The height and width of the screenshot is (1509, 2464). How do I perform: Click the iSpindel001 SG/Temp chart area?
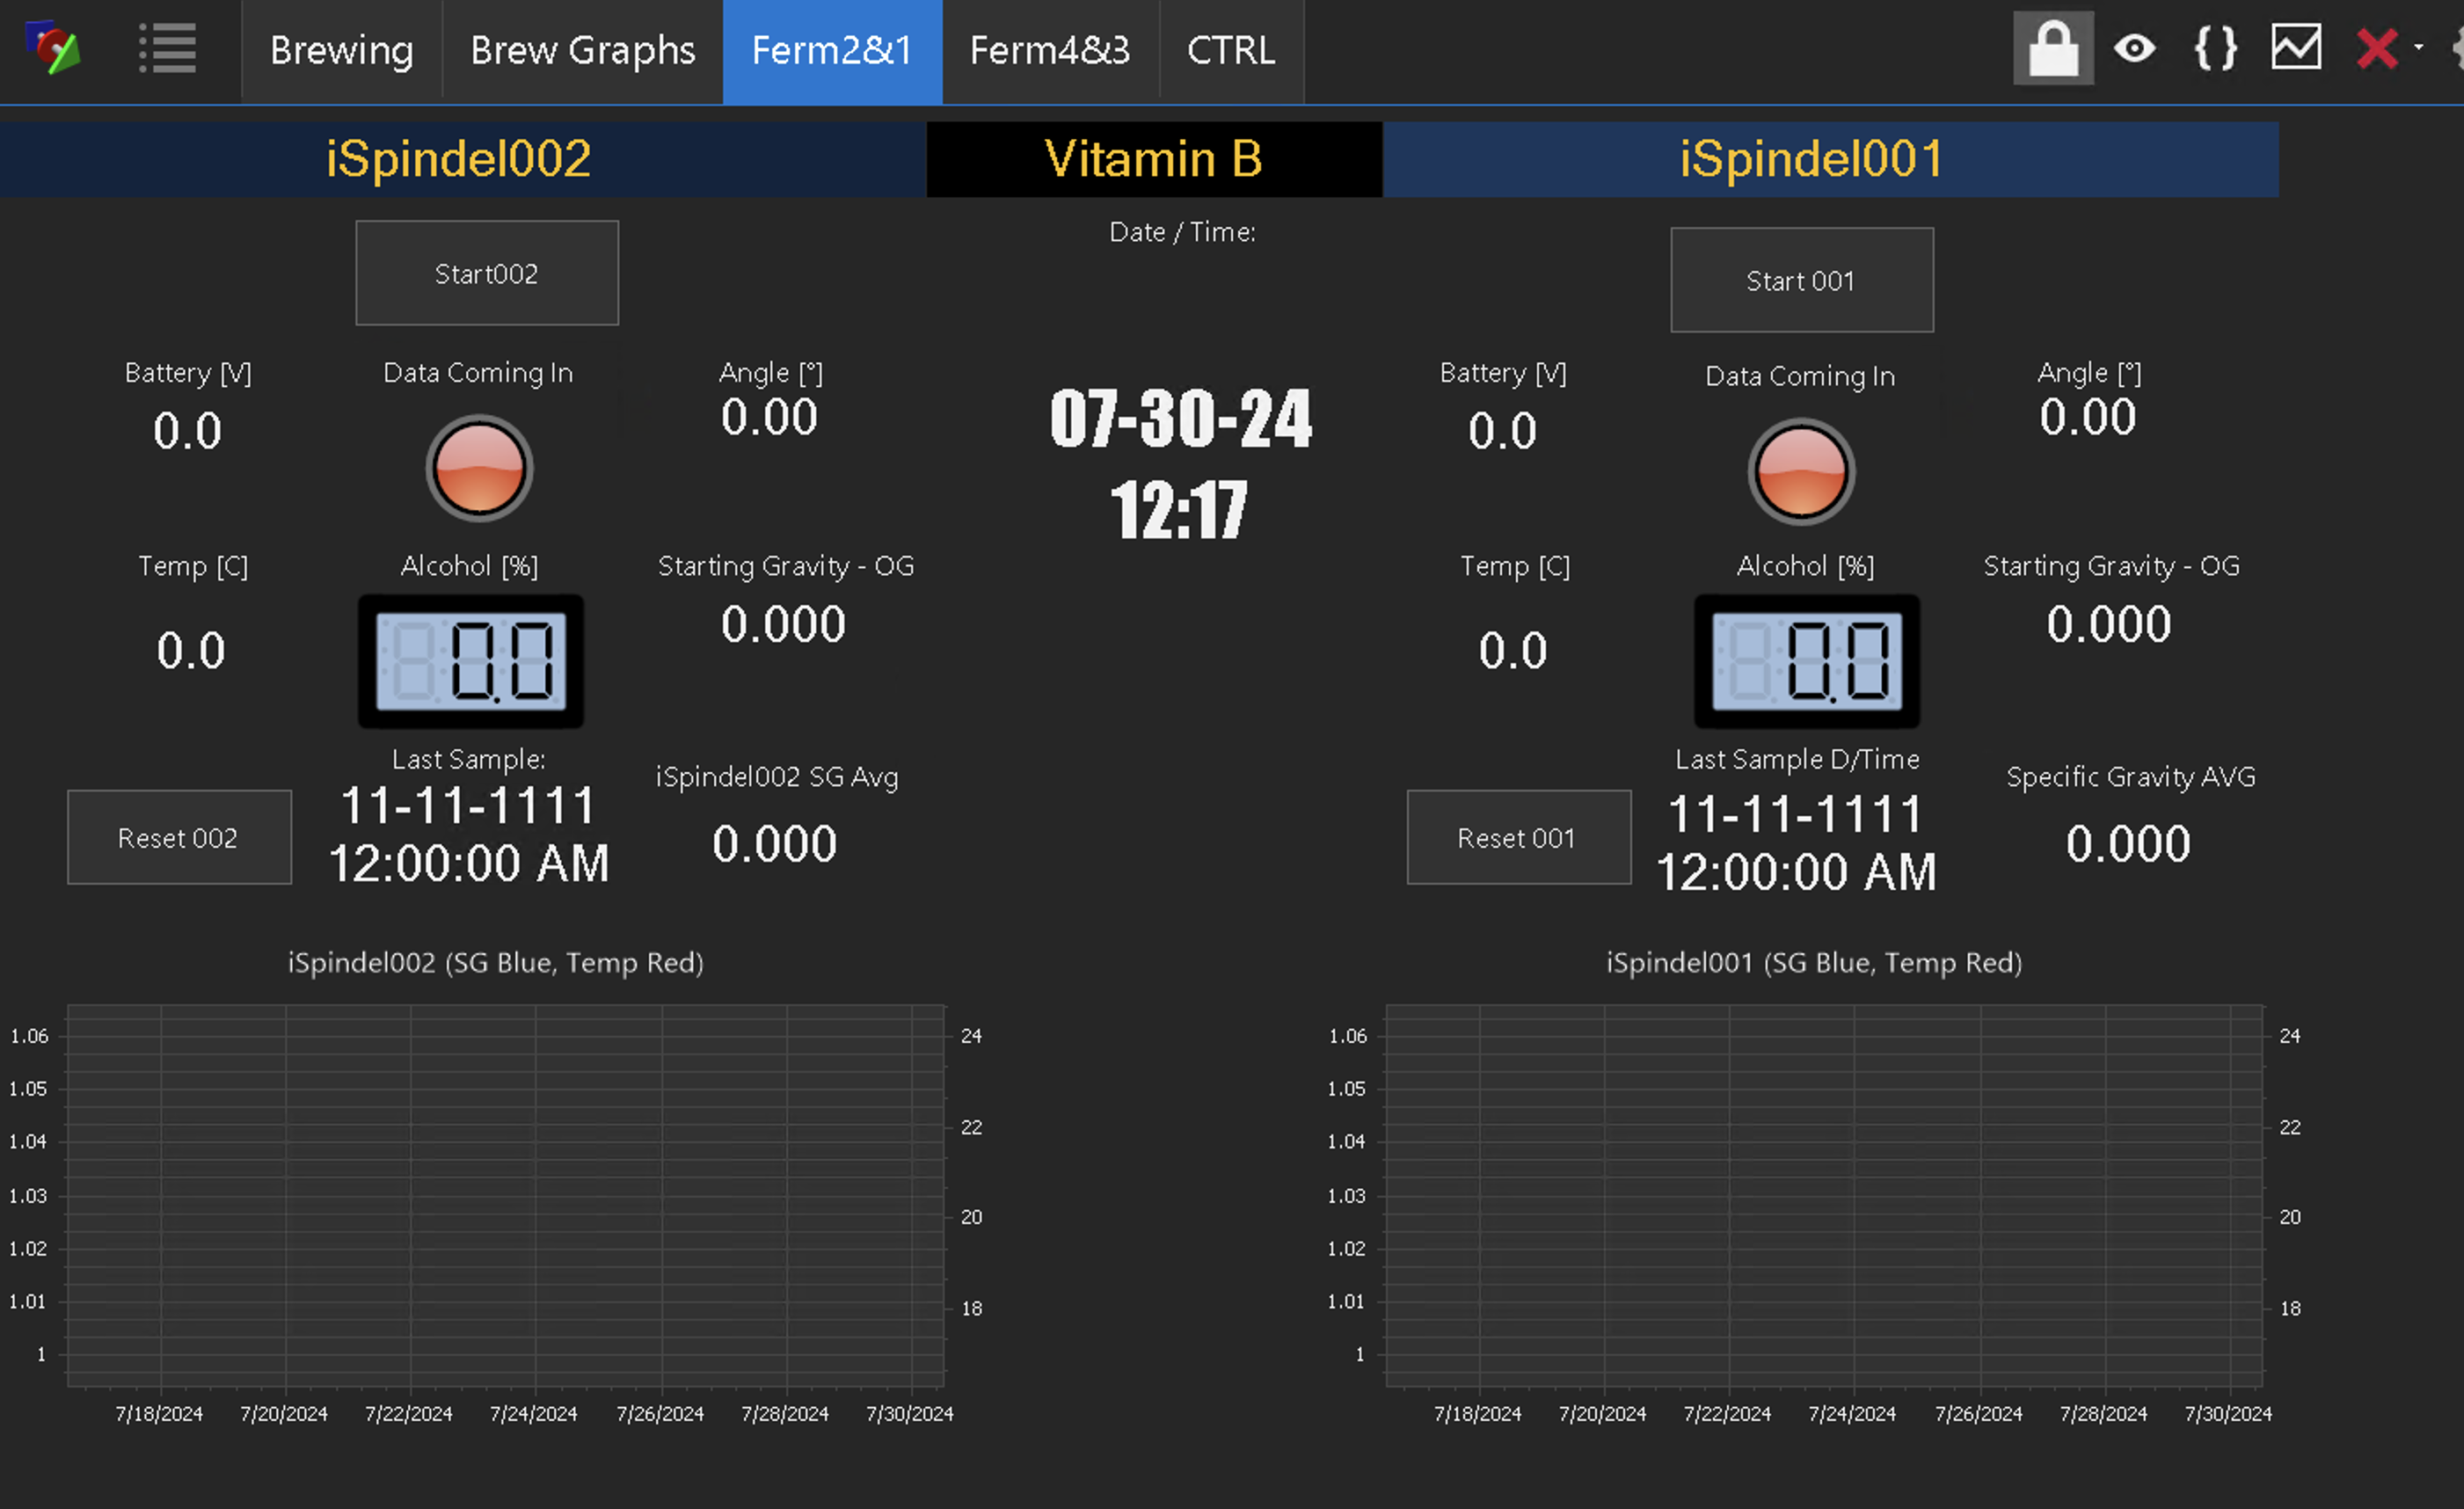point(1824,1196)
